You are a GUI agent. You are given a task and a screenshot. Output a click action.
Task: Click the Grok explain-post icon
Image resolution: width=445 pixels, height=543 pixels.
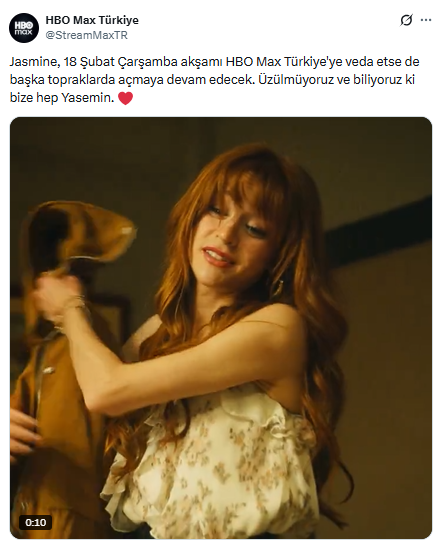pyautogui.click(x=406, y=20)
